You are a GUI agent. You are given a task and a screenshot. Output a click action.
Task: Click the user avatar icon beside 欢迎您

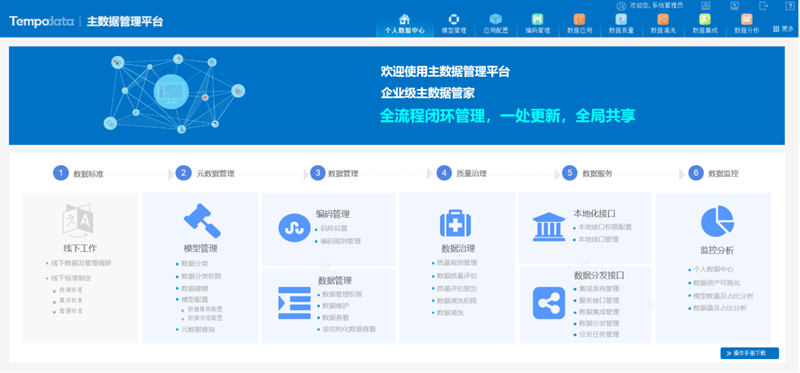coord(621,6)
